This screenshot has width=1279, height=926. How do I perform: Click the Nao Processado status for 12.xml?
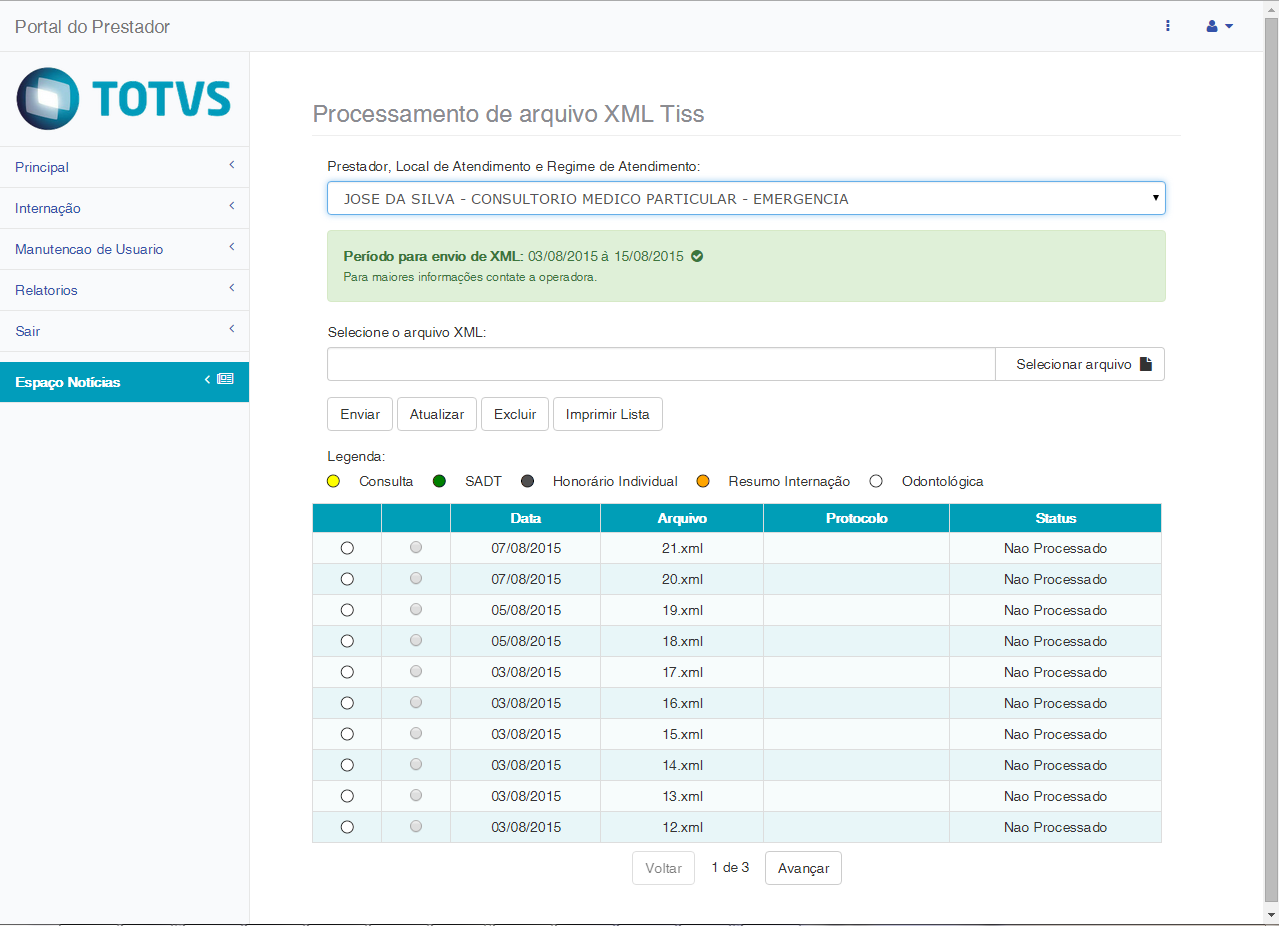coord(1056,827)
